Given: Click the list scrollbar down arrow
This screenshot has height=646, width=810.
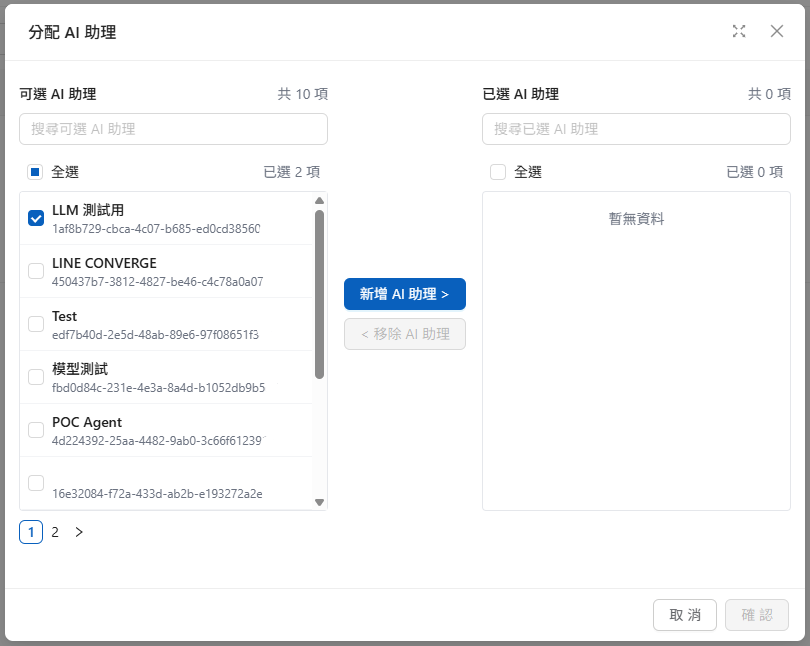Looking at the screenshot, I should pos(319,502).
